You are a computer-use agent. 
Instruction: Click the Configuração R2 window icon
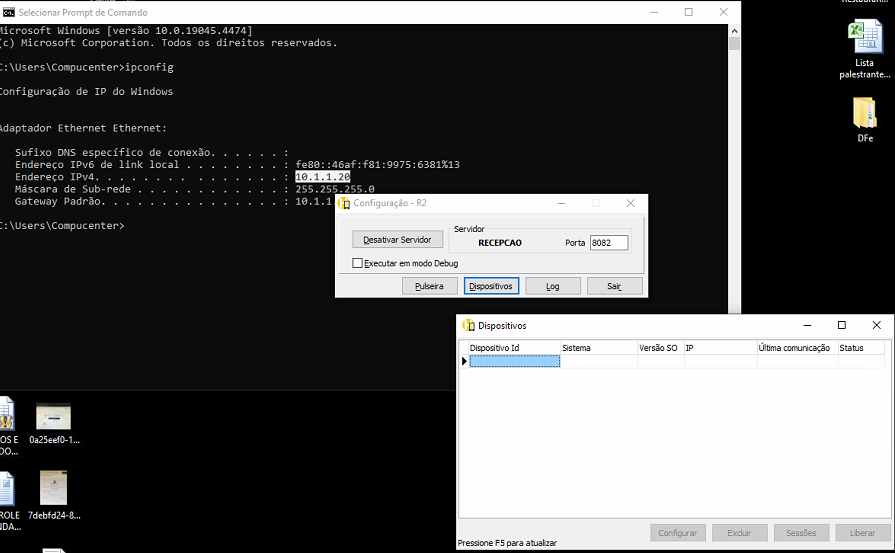point(344,203)
